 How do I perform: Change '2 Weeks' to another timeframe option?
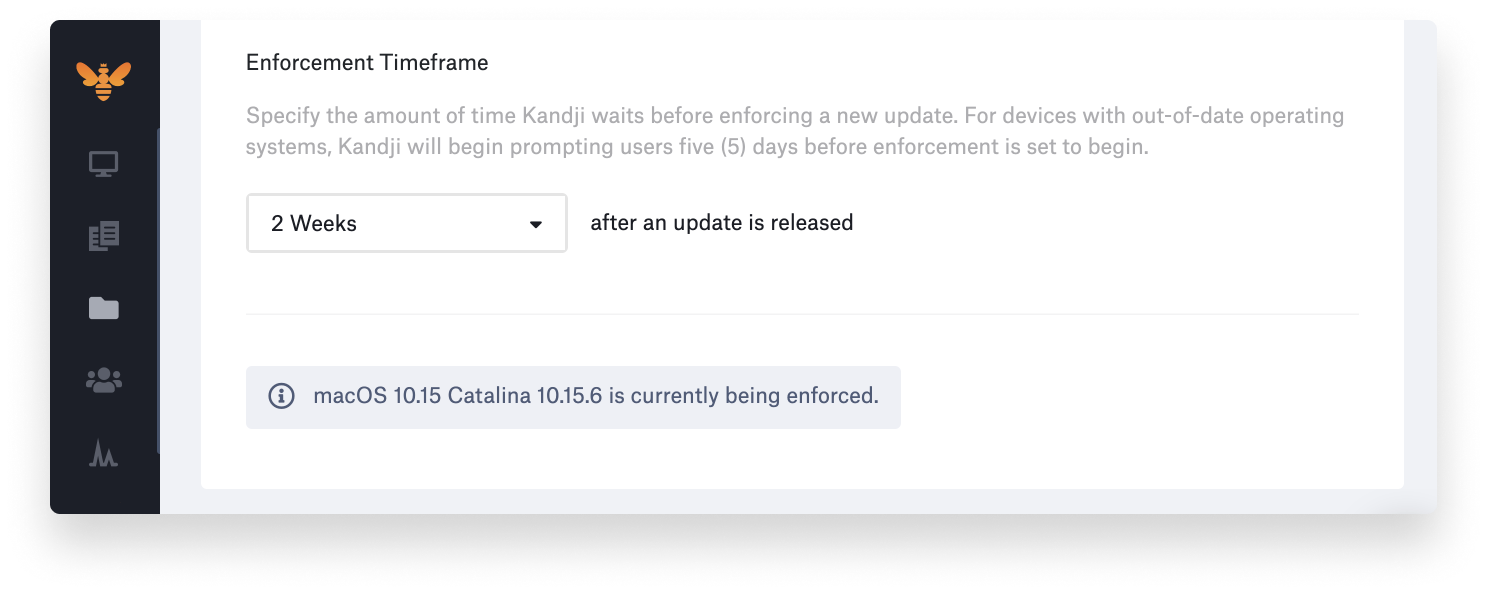tap(406, 223)
